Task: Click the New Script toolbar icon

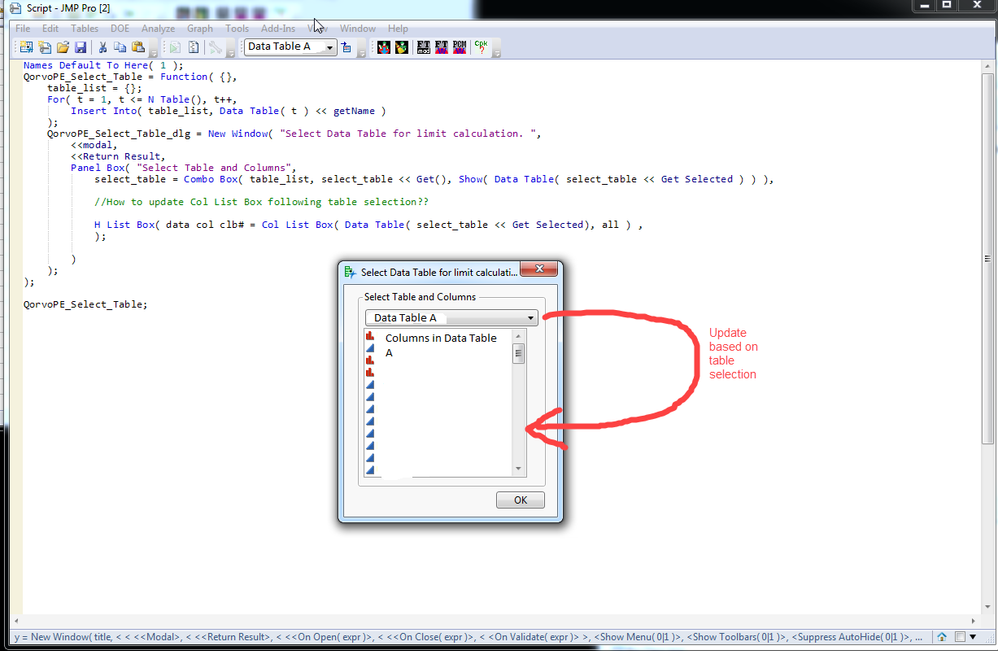Action: 45,47
